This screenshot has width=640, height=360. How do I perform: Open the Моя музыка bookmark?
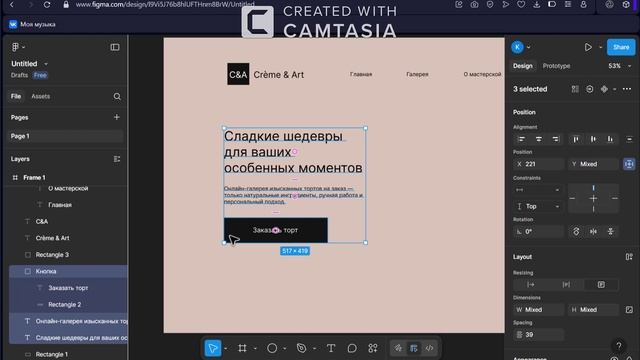[32, 24]
